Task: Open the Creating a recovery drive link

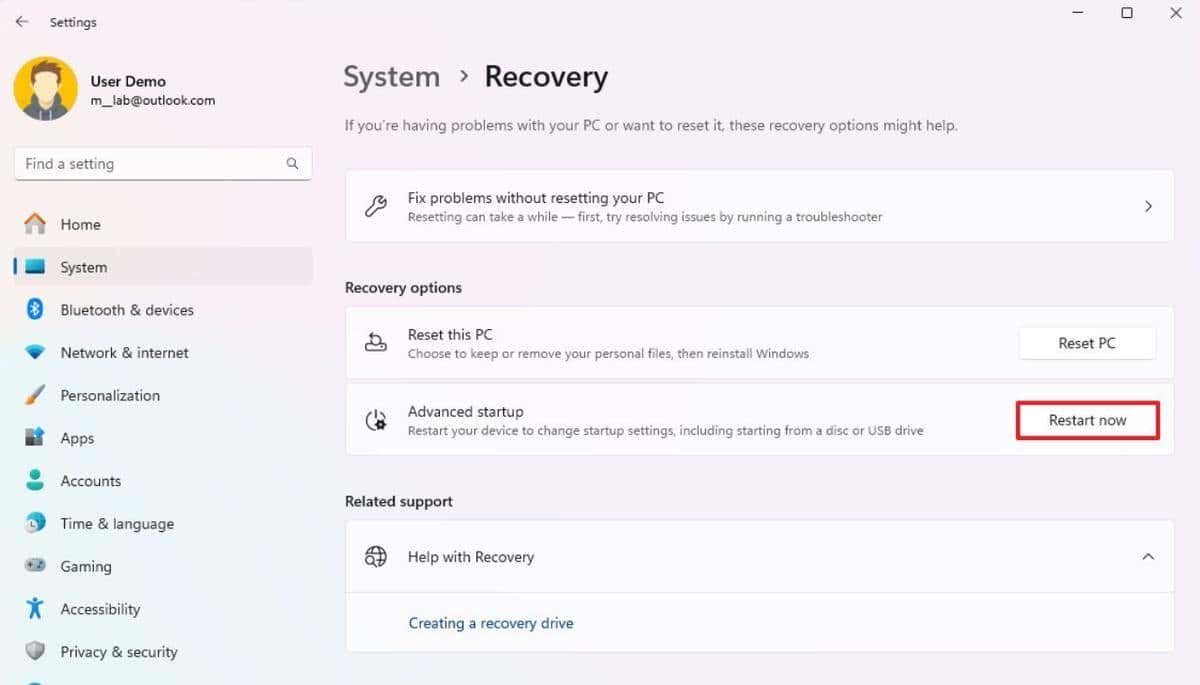Action: [x=491, y=622]
